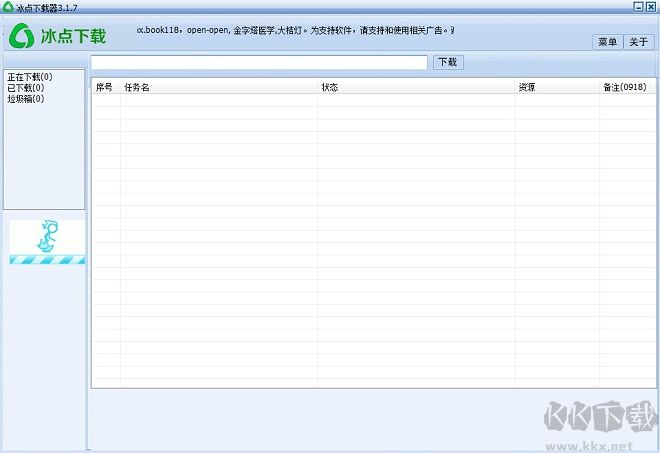Sort by the 序号 column header
The height and width of the screenshot is (453, 660).
[x=106, y=87]
